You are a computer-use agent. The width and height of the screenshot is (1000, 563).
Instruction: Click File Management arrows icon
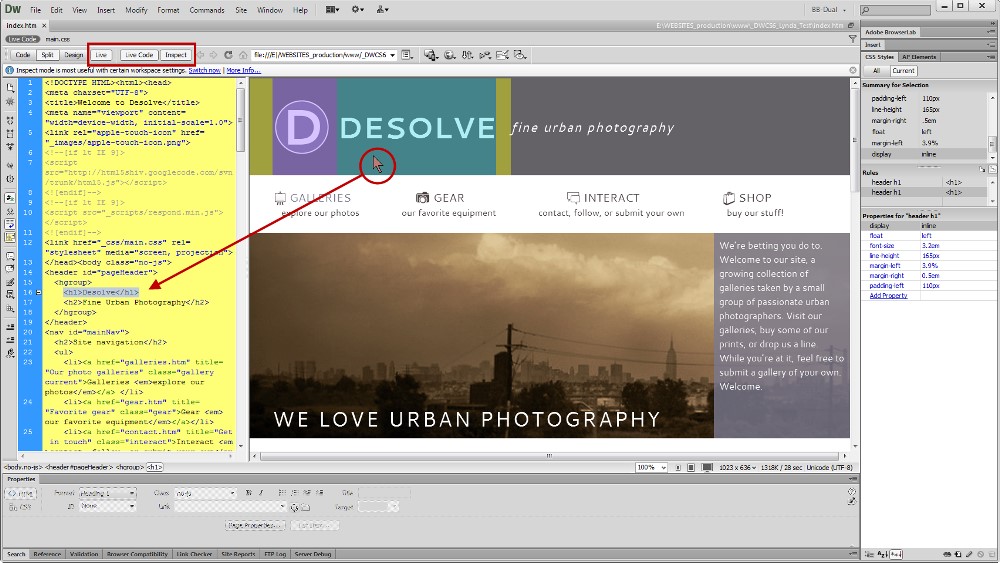point(467,55)
